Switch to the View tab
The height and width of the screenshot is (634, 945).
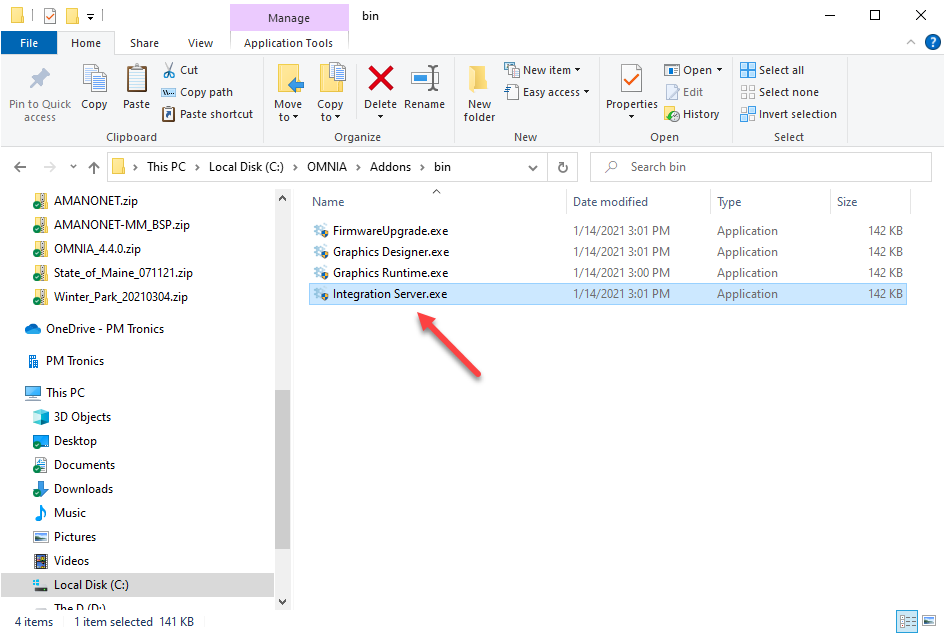(200, 43)
